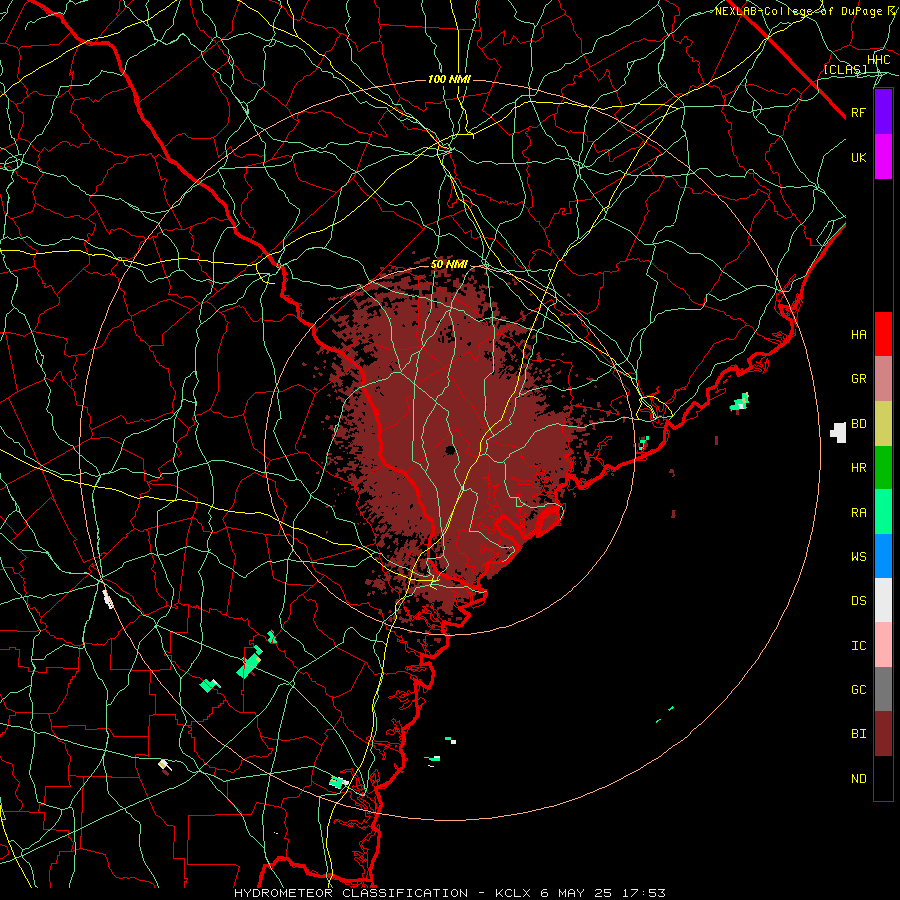Click the magenta UK legend swatch
The height and width of the screenshot is (900, 900).
point(883,157)
